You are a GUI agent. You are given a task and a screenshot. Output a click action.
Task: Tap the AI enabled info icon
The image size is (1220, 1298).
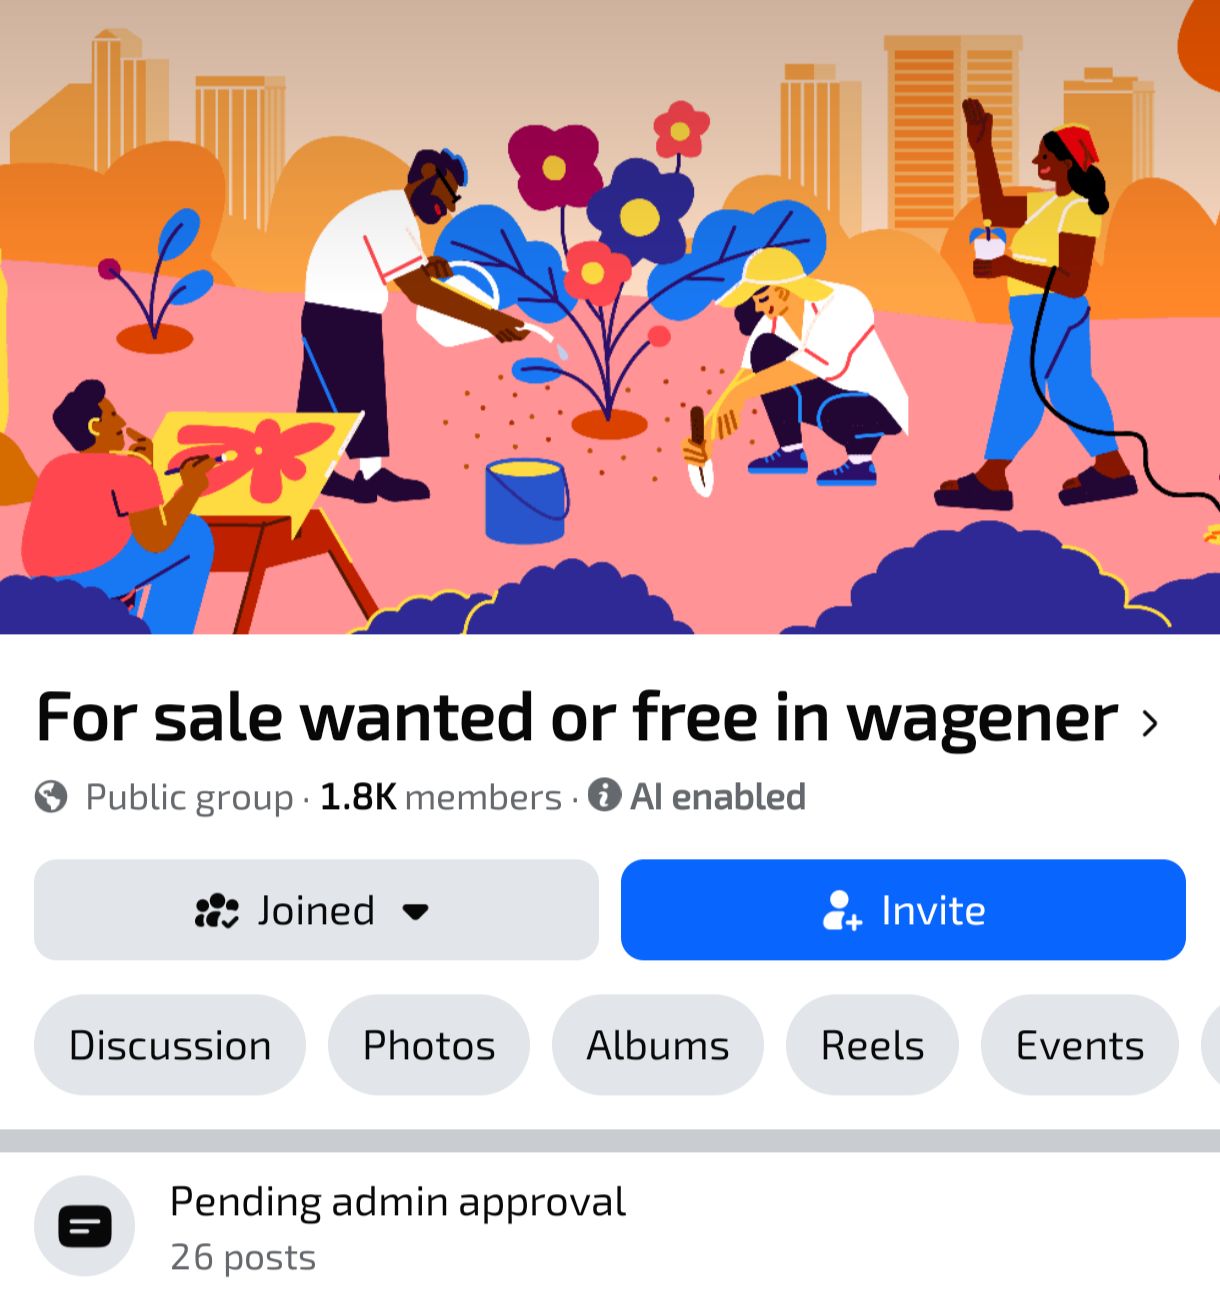tap(604, 795)
